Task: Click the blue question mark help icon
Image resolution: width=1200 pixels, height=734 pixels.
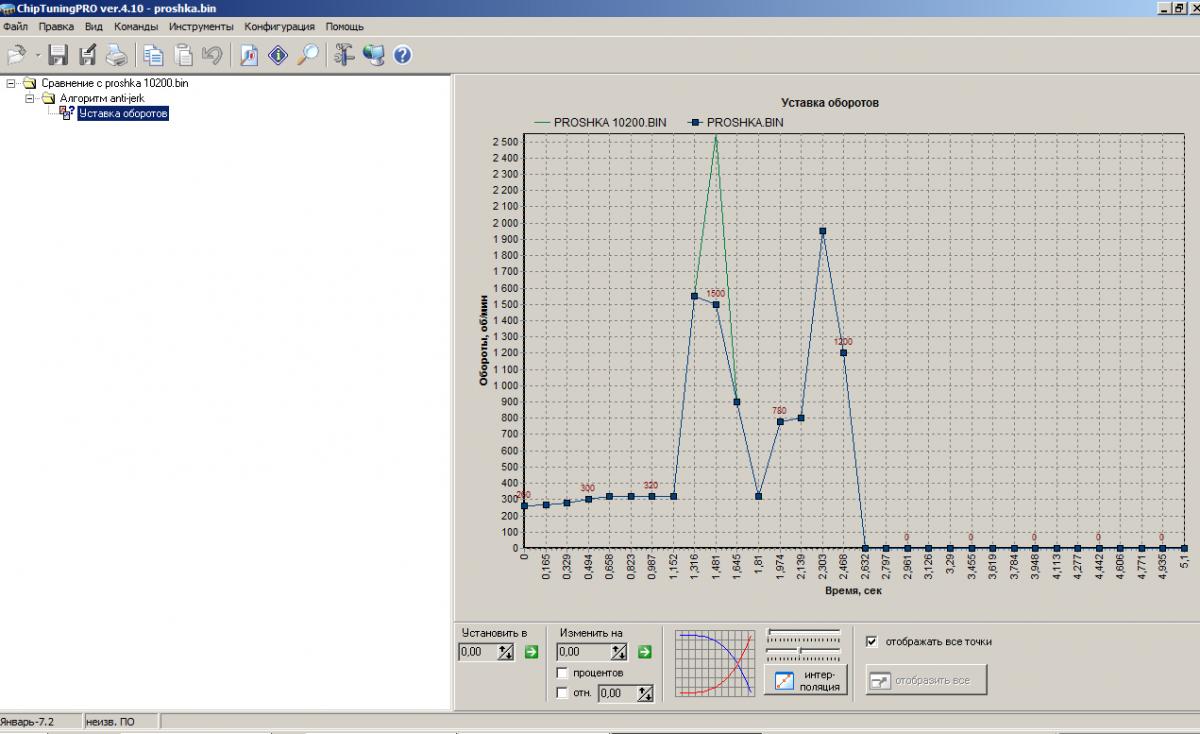Action: coord(402,55)
